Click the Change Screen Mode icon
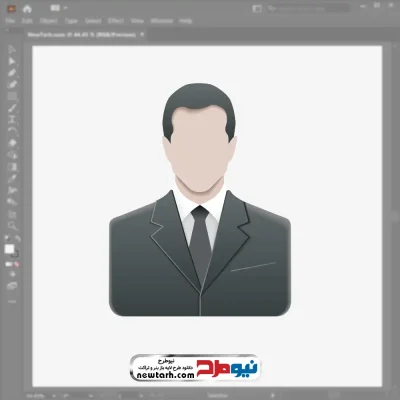Viewport: 400px width, 400px height. pos(12,286)
